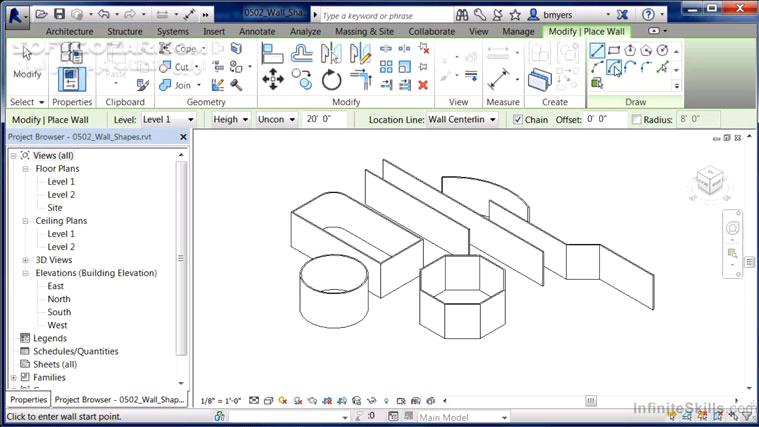Open the Annotate ribbon tab

(x=257, y=31)
